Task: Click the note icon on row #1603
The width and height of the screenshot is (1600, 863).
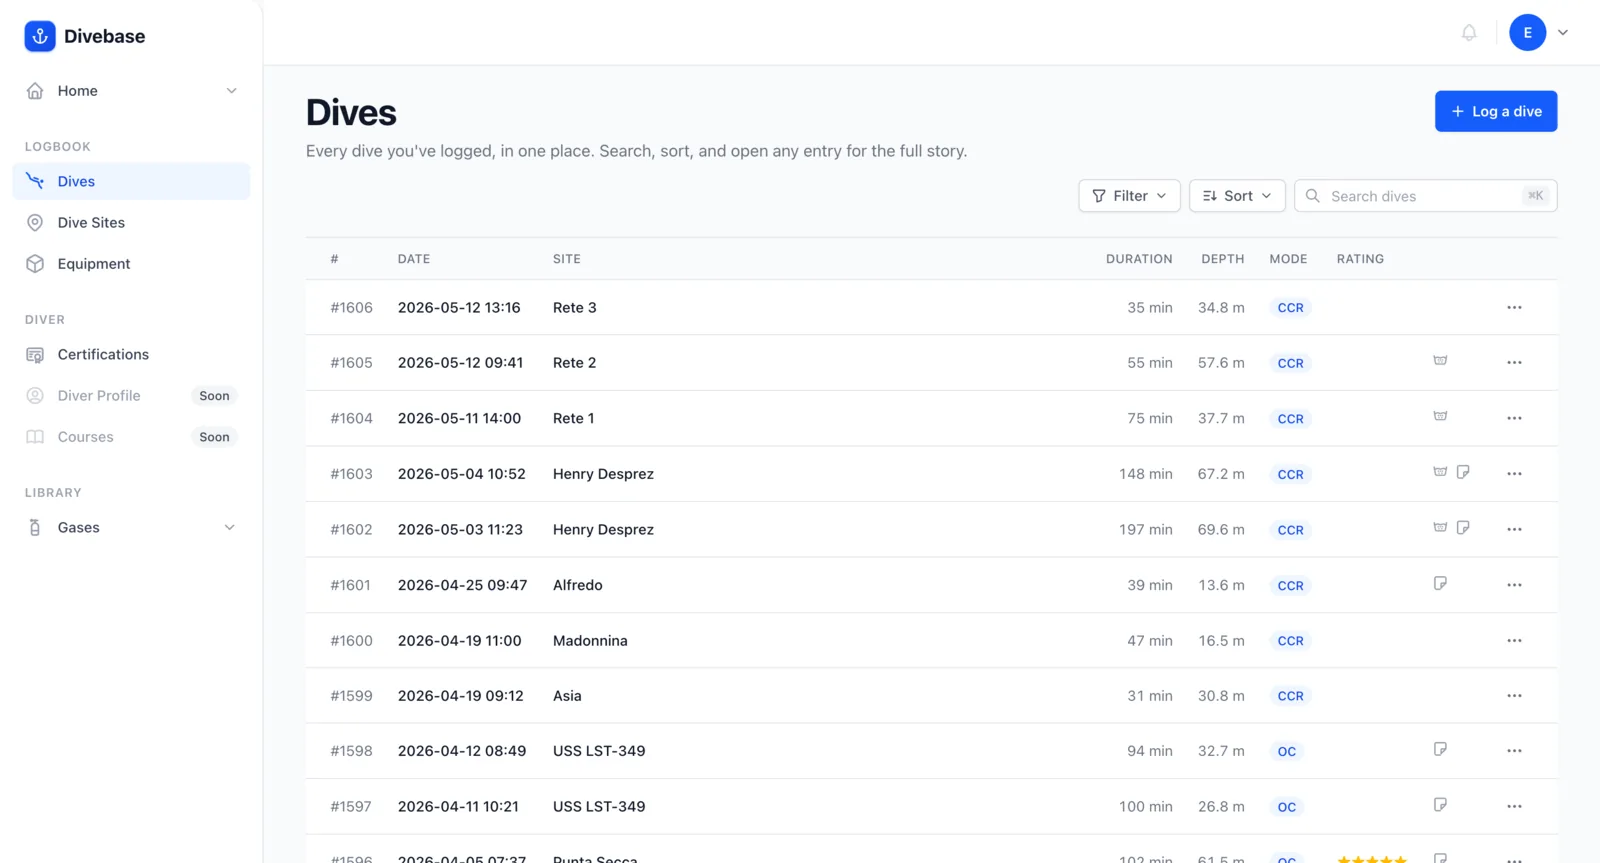Action: coord(1463,472)
